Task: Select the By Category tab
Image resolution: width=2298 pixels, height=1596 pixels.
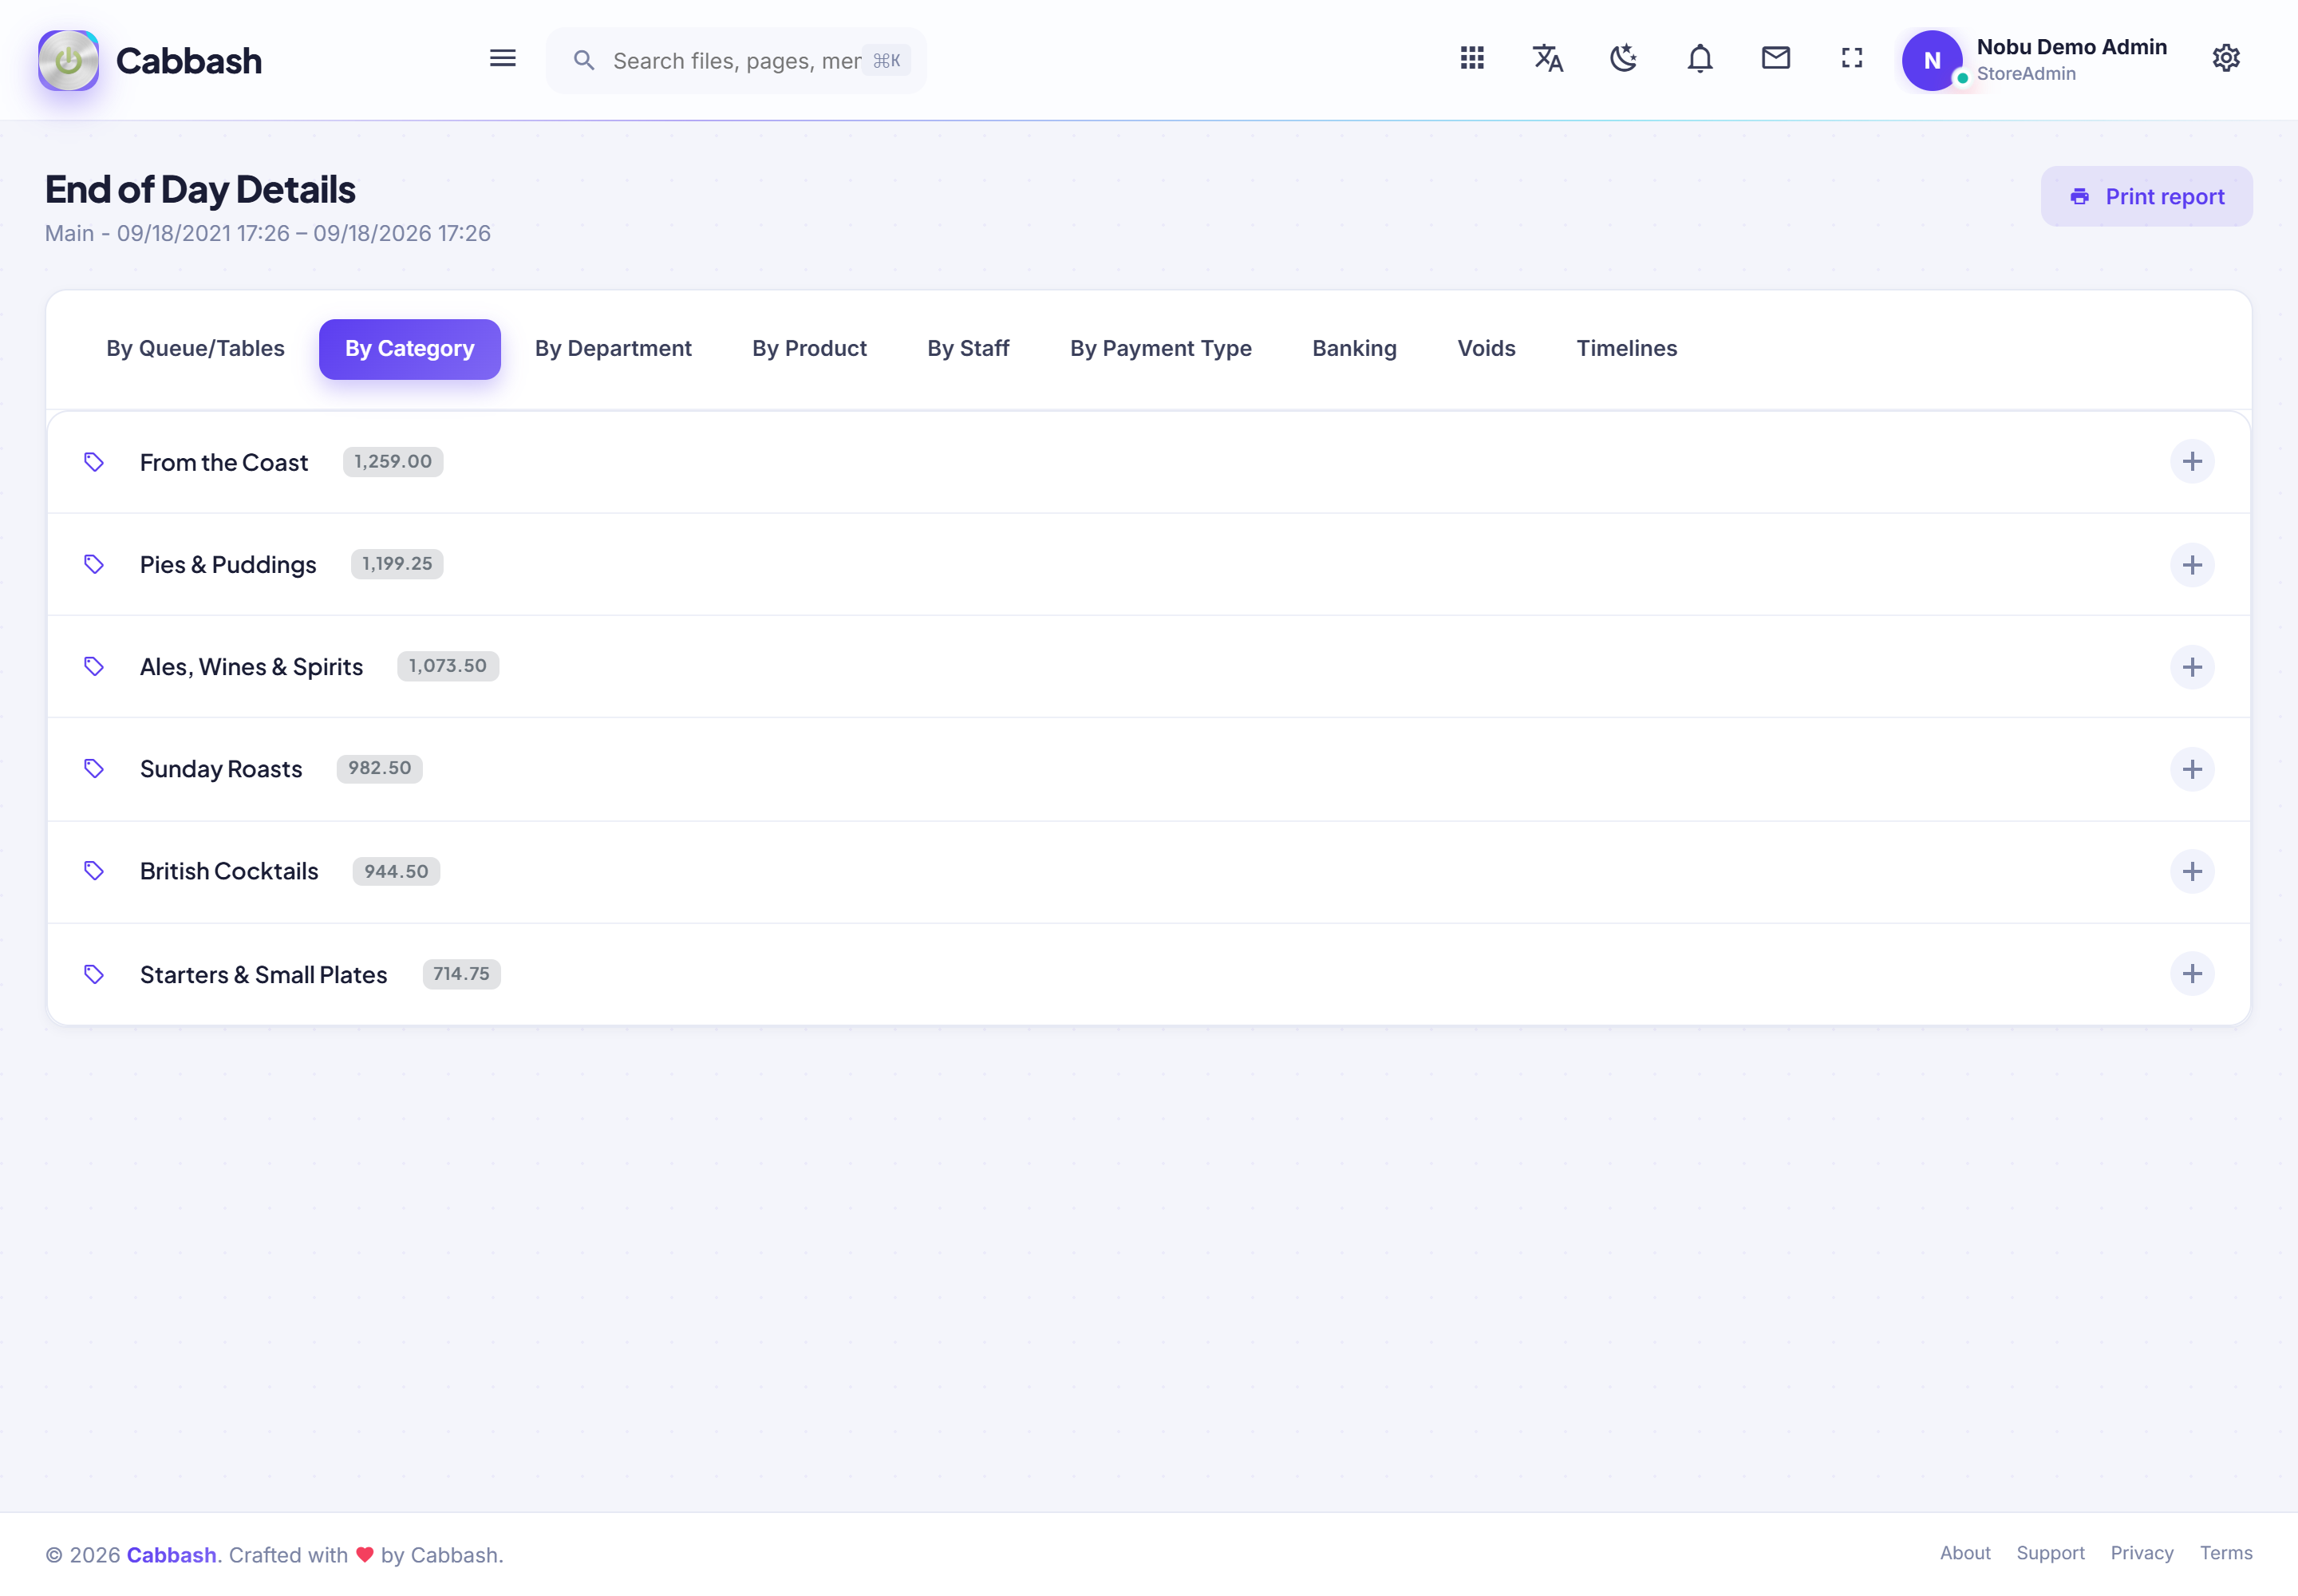Action: [x=409, y=349]
